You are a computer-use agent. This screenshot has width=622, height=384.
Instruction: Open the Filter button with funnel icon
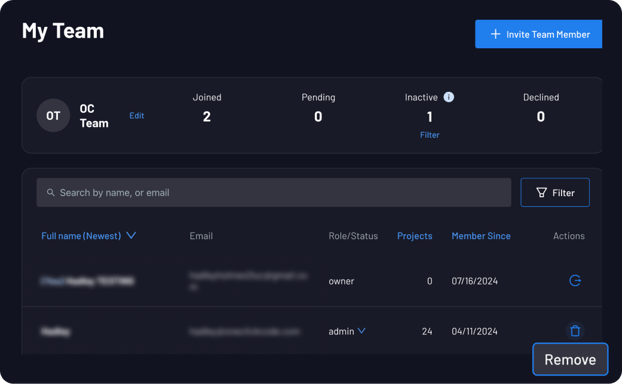point(555,192)
